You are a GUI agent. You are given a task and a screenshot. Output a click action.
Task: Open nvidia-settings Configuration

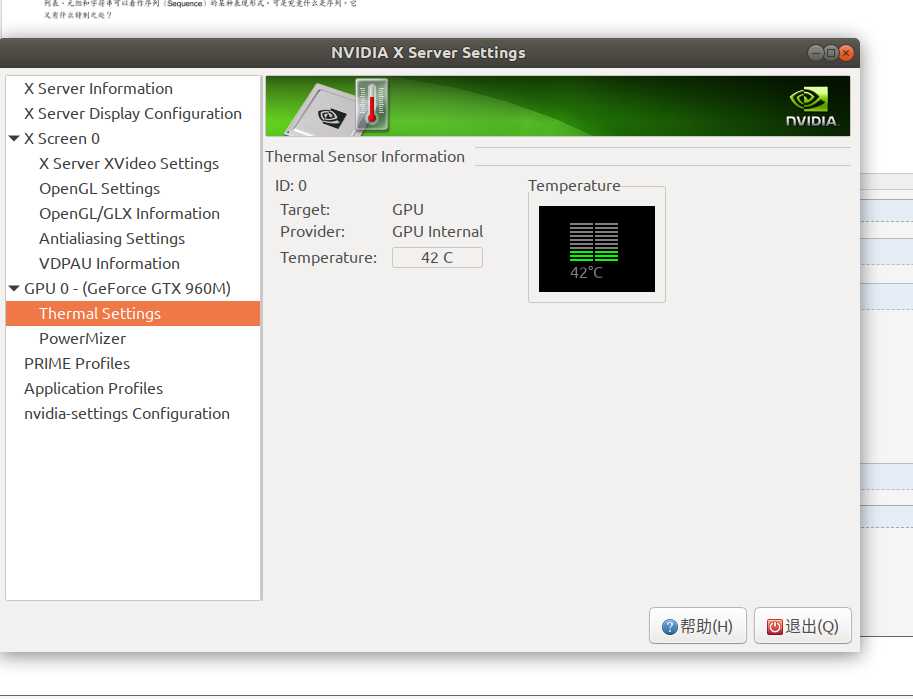pyautogui.click(x=126, y=414)
